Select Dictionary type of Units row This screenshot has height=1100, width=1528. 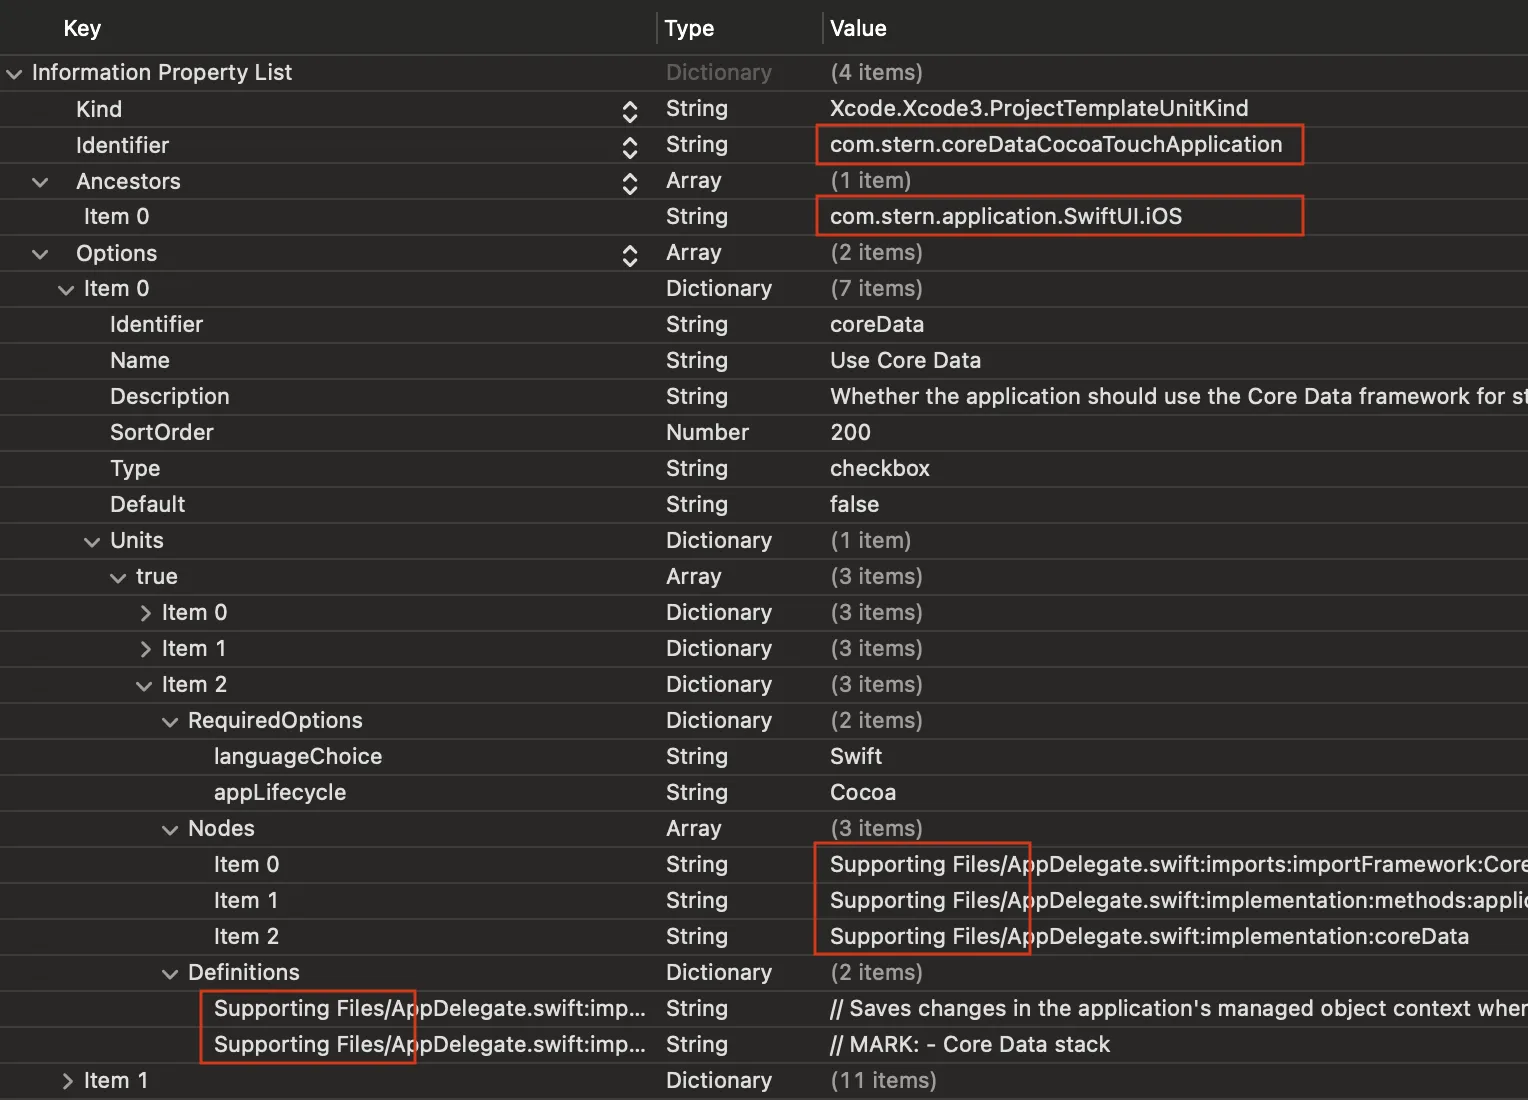(719, 540)
